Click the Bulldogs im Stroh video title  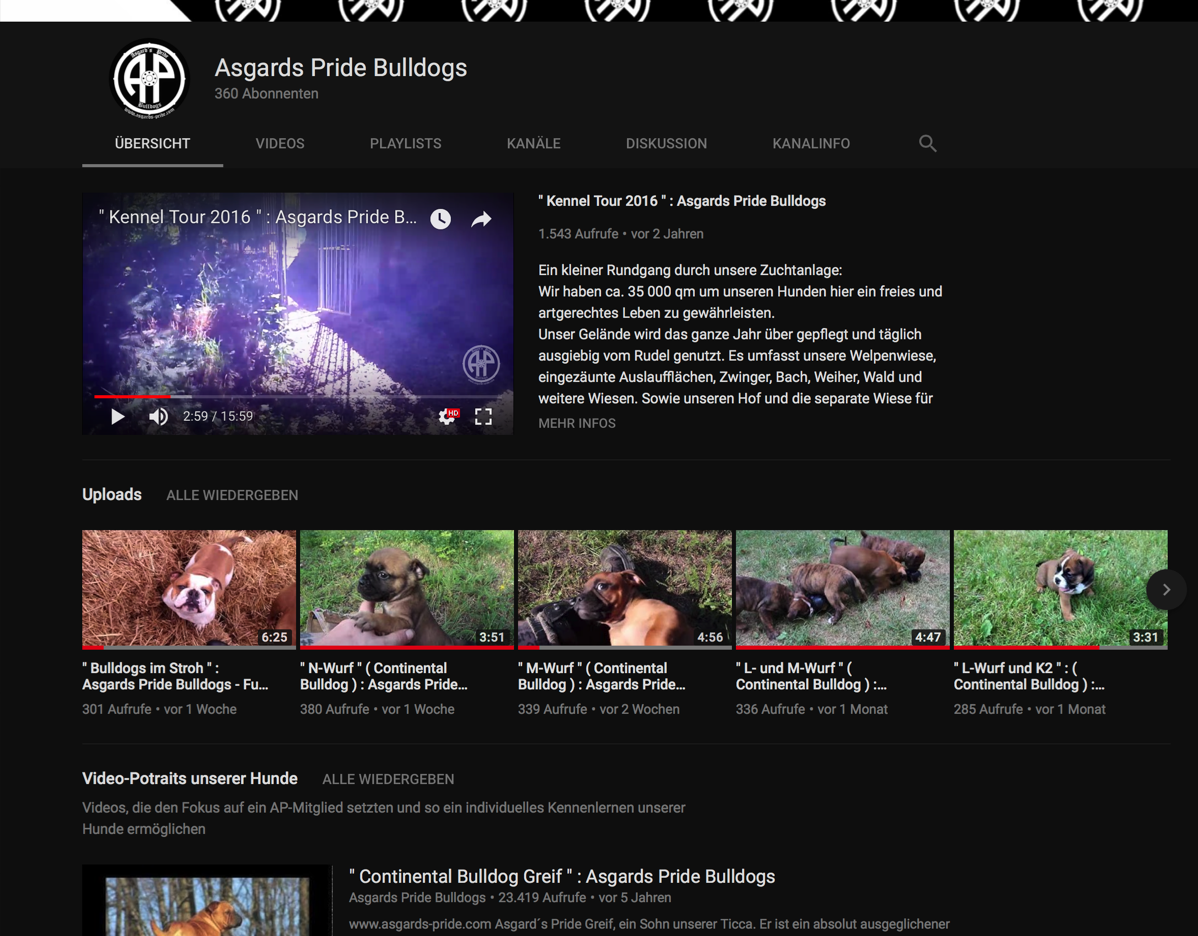click(x=175, y=676)
